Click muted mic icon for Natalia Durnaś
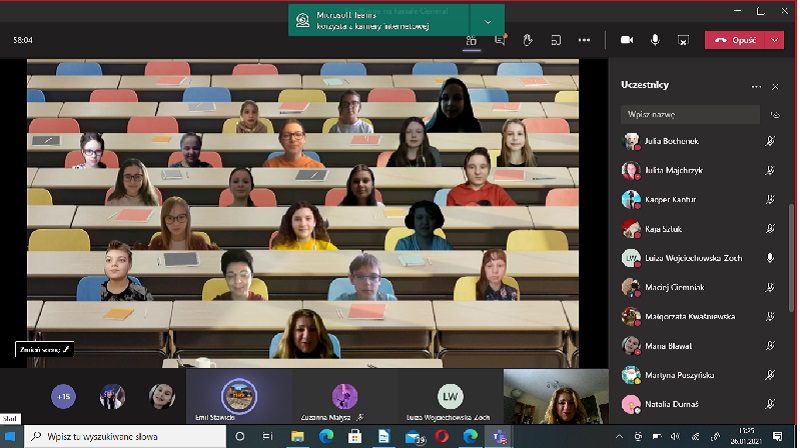This screenshot has width=800, height=448. point(770,404)
